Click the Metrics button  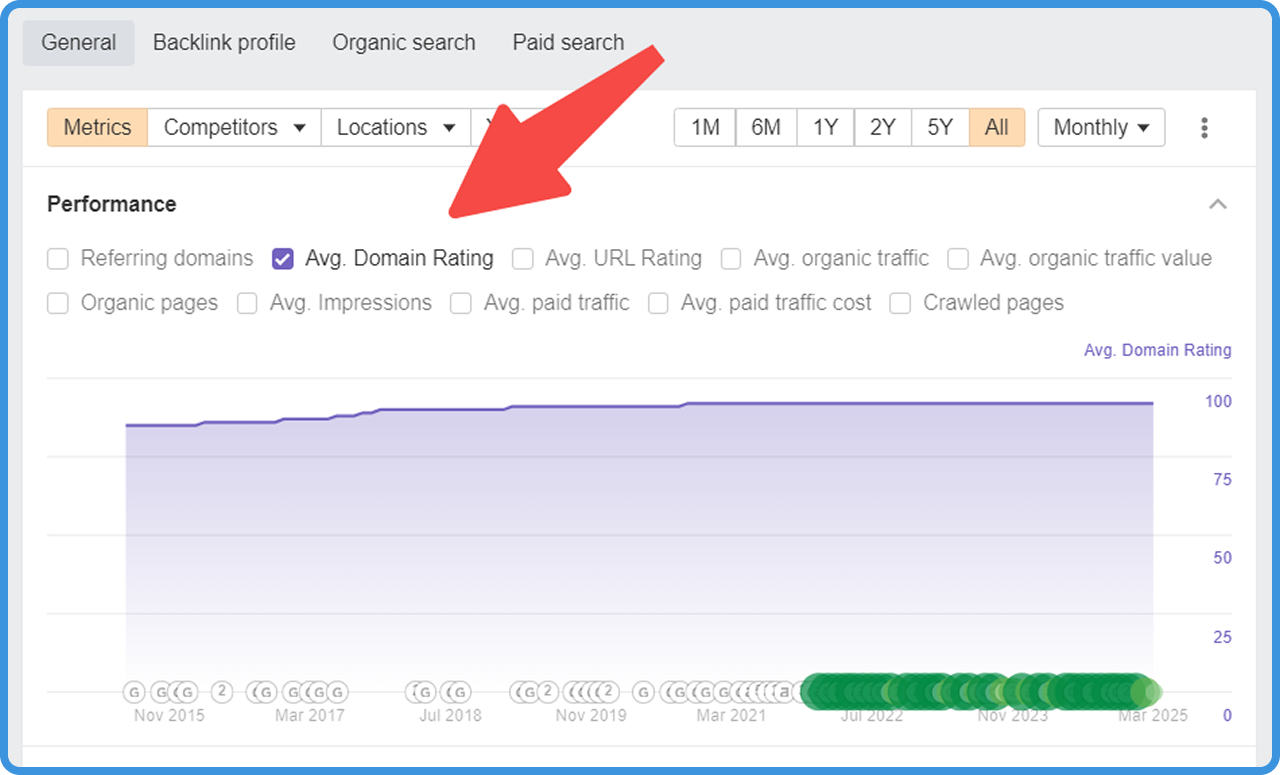coord(97,128)
